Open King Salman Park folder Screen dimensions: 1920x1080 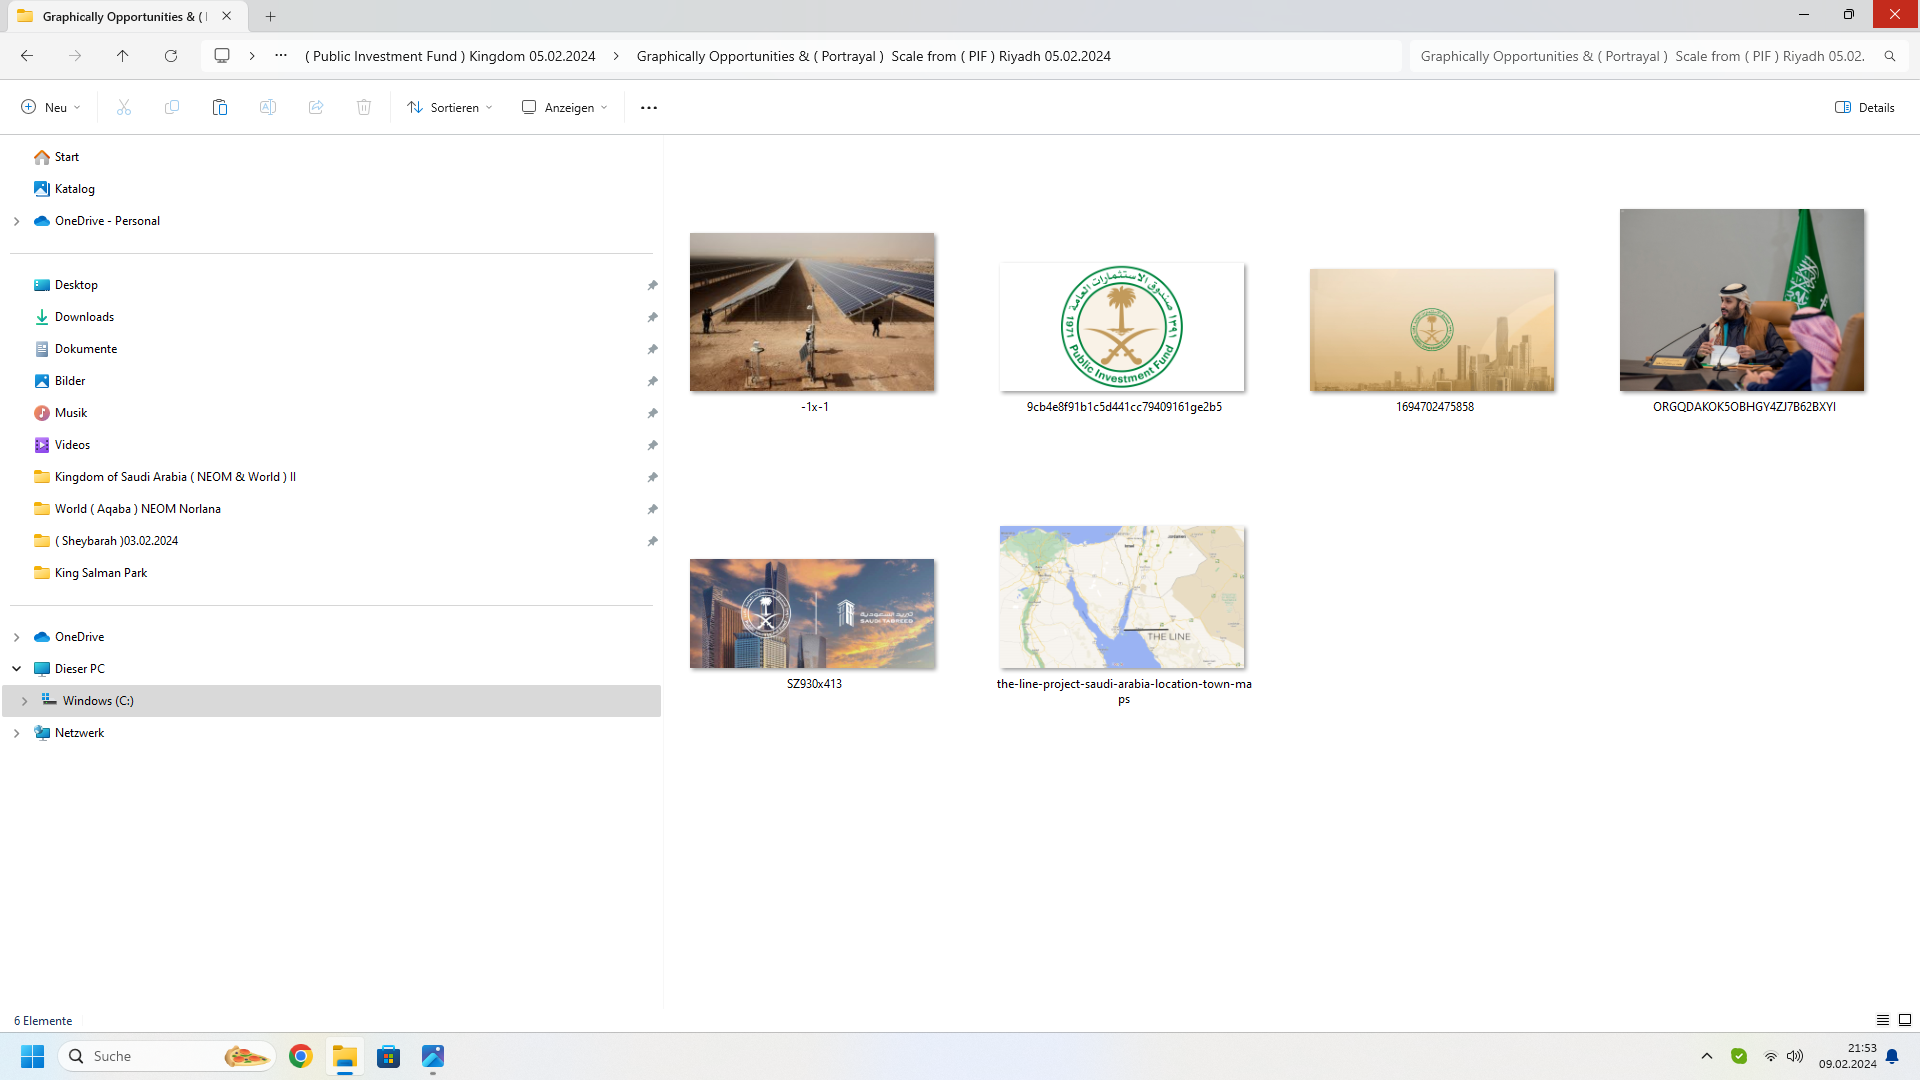tap(90, 573)
